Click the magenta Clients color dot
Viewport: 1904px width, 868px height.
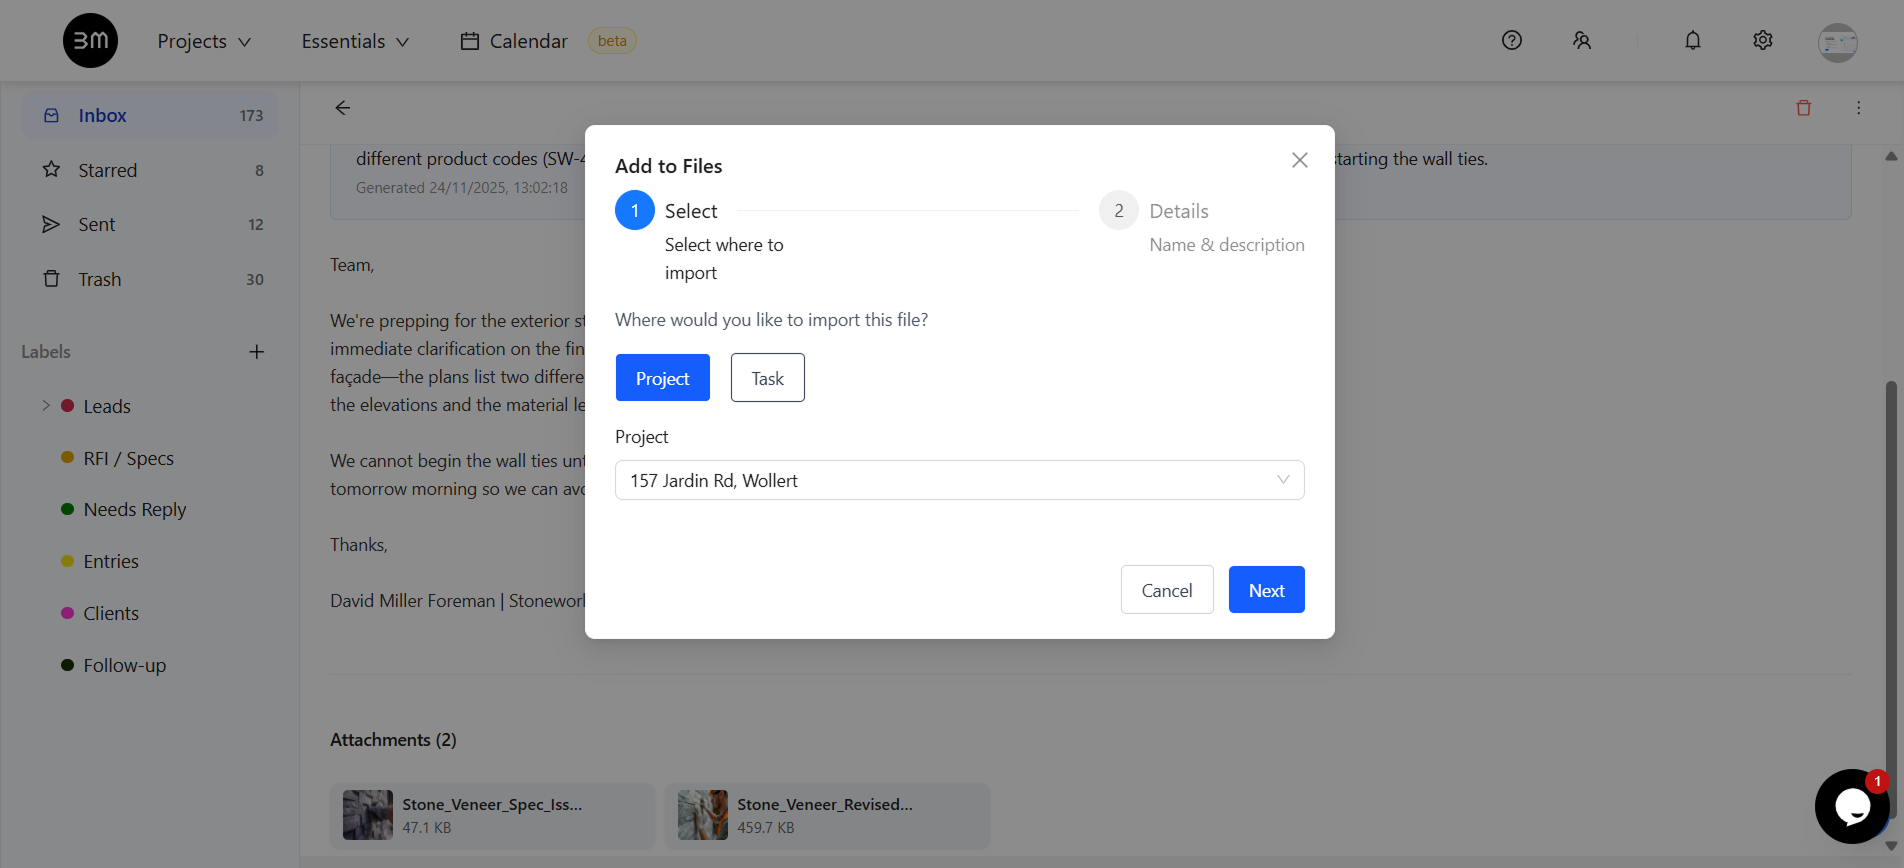pyautogui.click(x=68, y=613)
